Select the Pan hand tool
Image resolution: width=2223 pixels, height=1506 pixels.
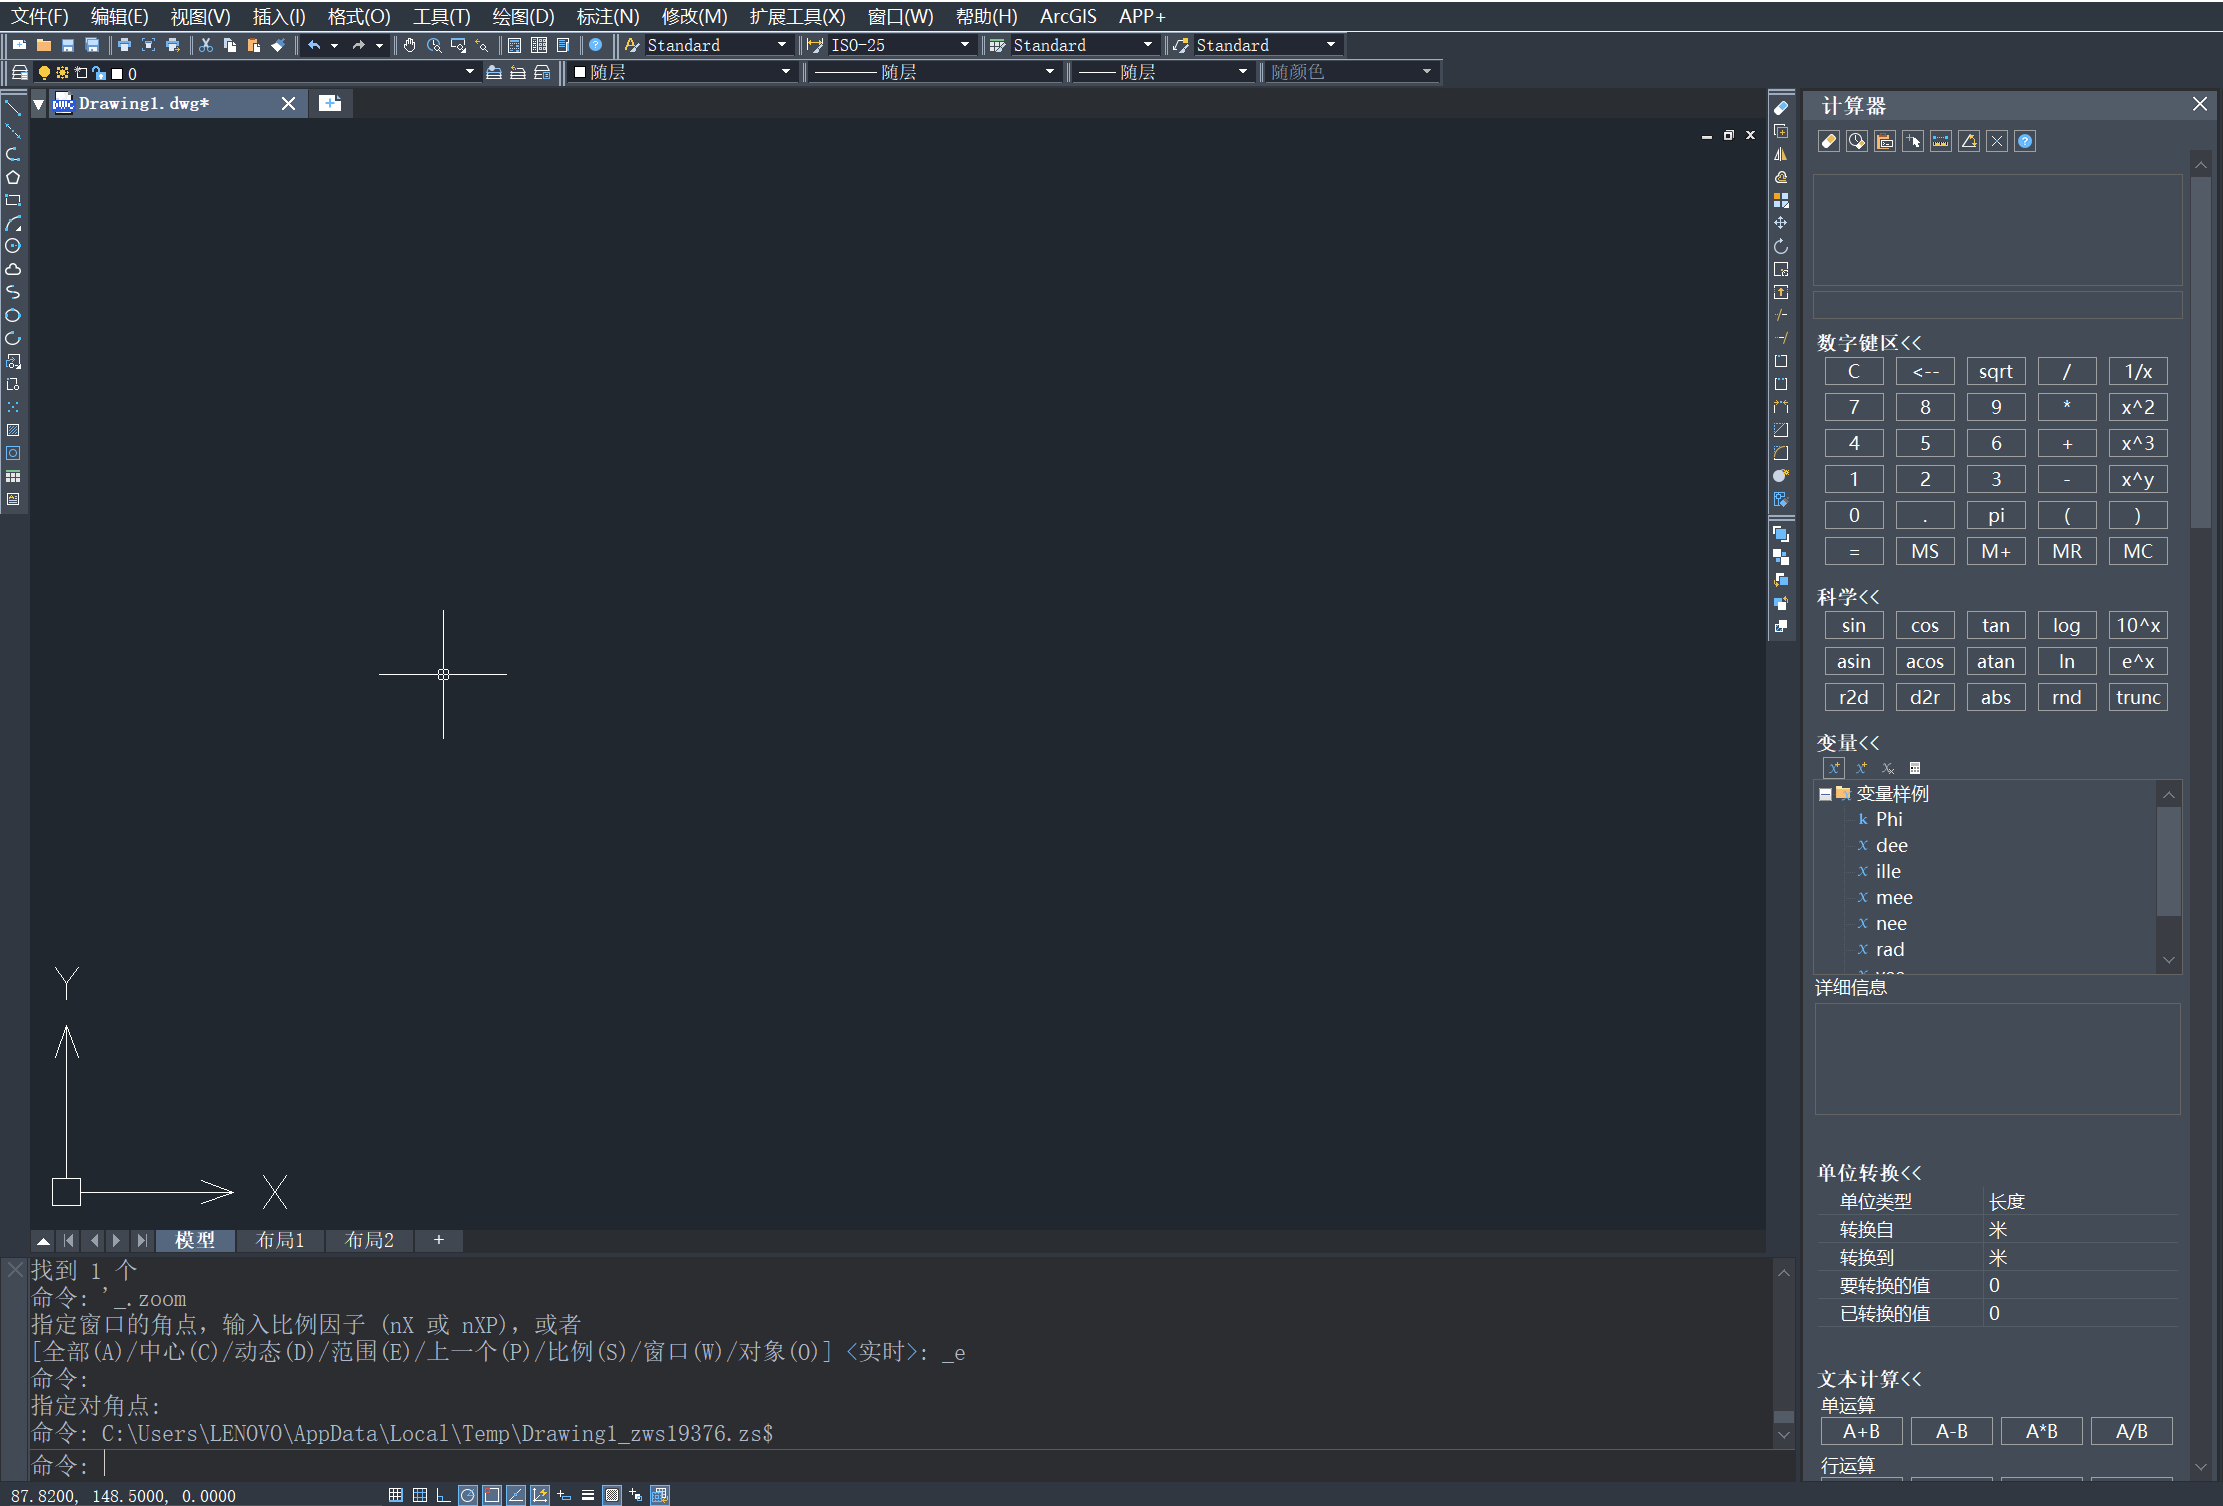[409, 45]
